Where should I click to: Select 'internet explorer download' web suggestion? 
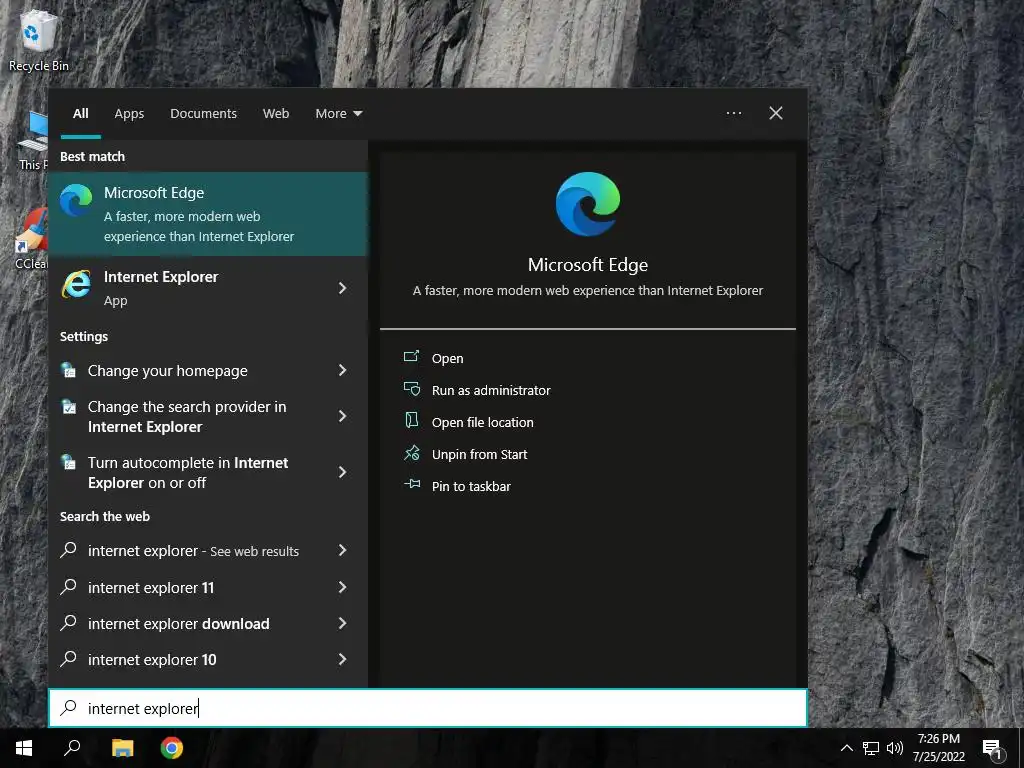coord(208,623)
